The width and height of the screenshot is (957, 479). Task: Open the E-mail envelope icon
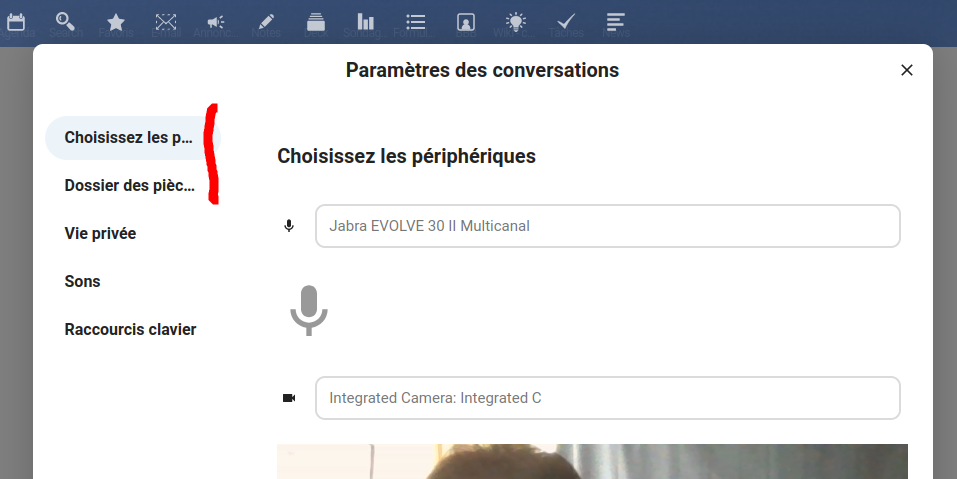pos(165,23)
